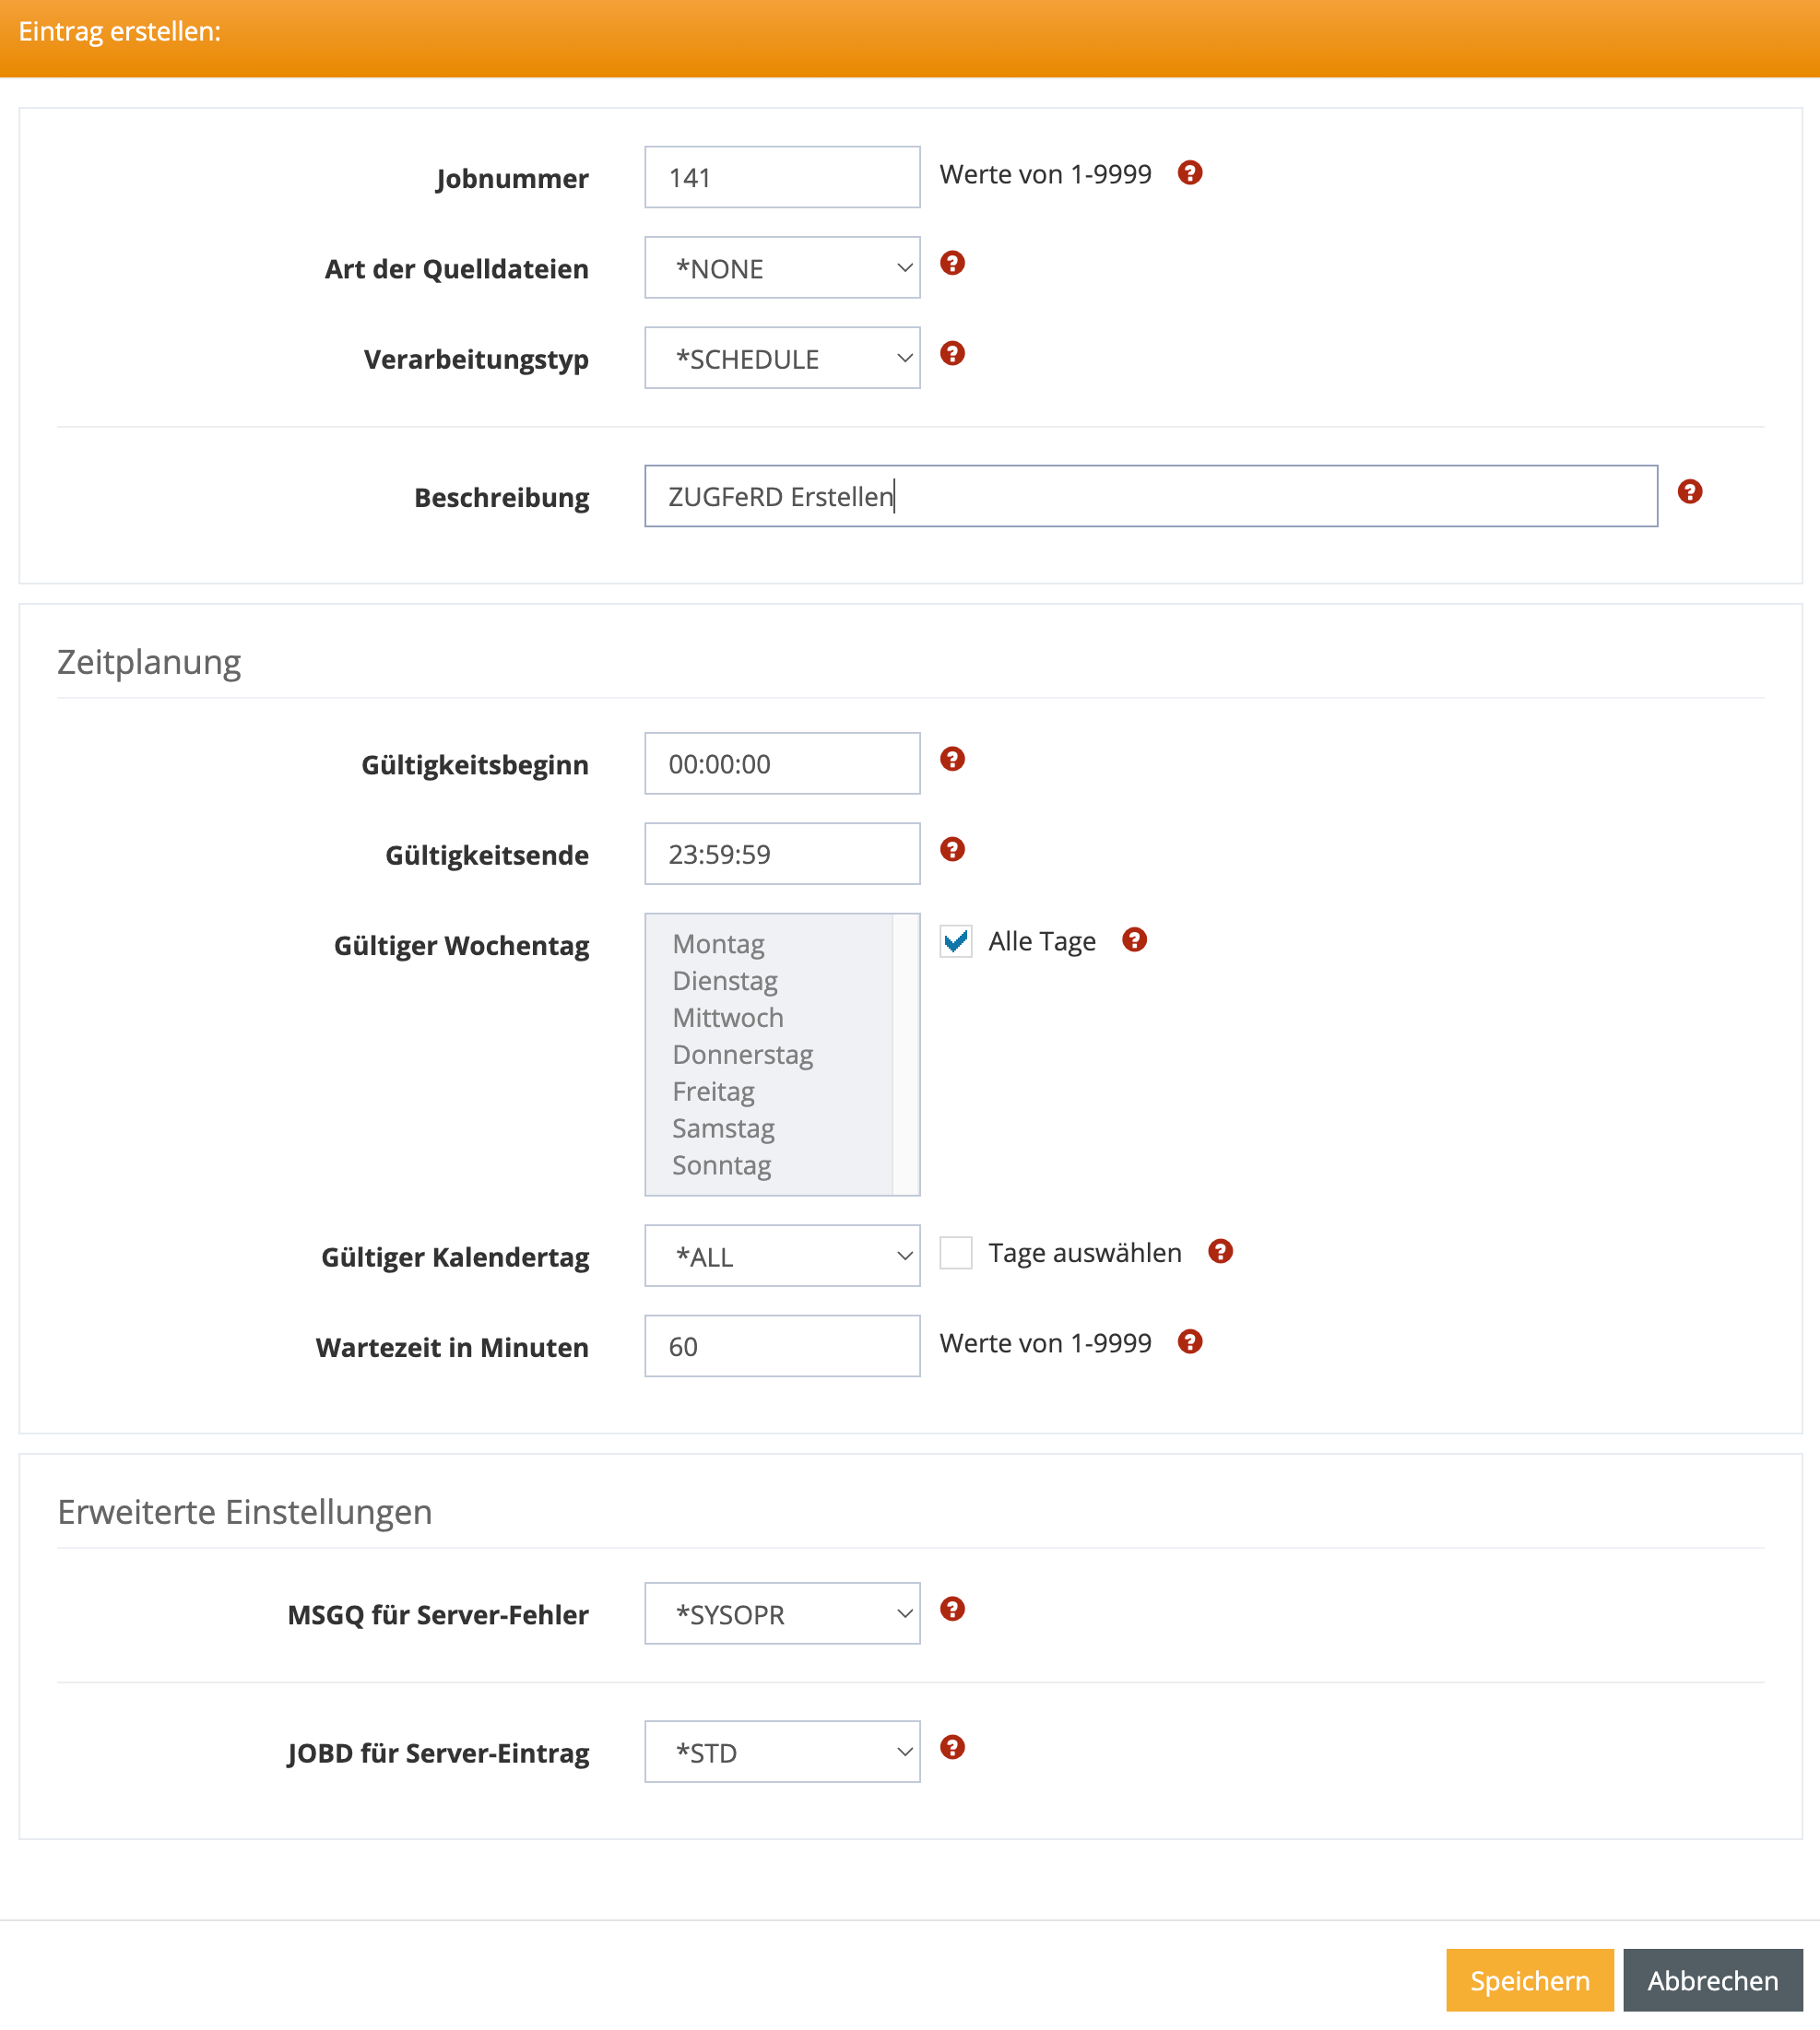This screenshot has height=2030, width=1820.
Task: Open help for Art der Quelldateien
Action: point(952,263)
